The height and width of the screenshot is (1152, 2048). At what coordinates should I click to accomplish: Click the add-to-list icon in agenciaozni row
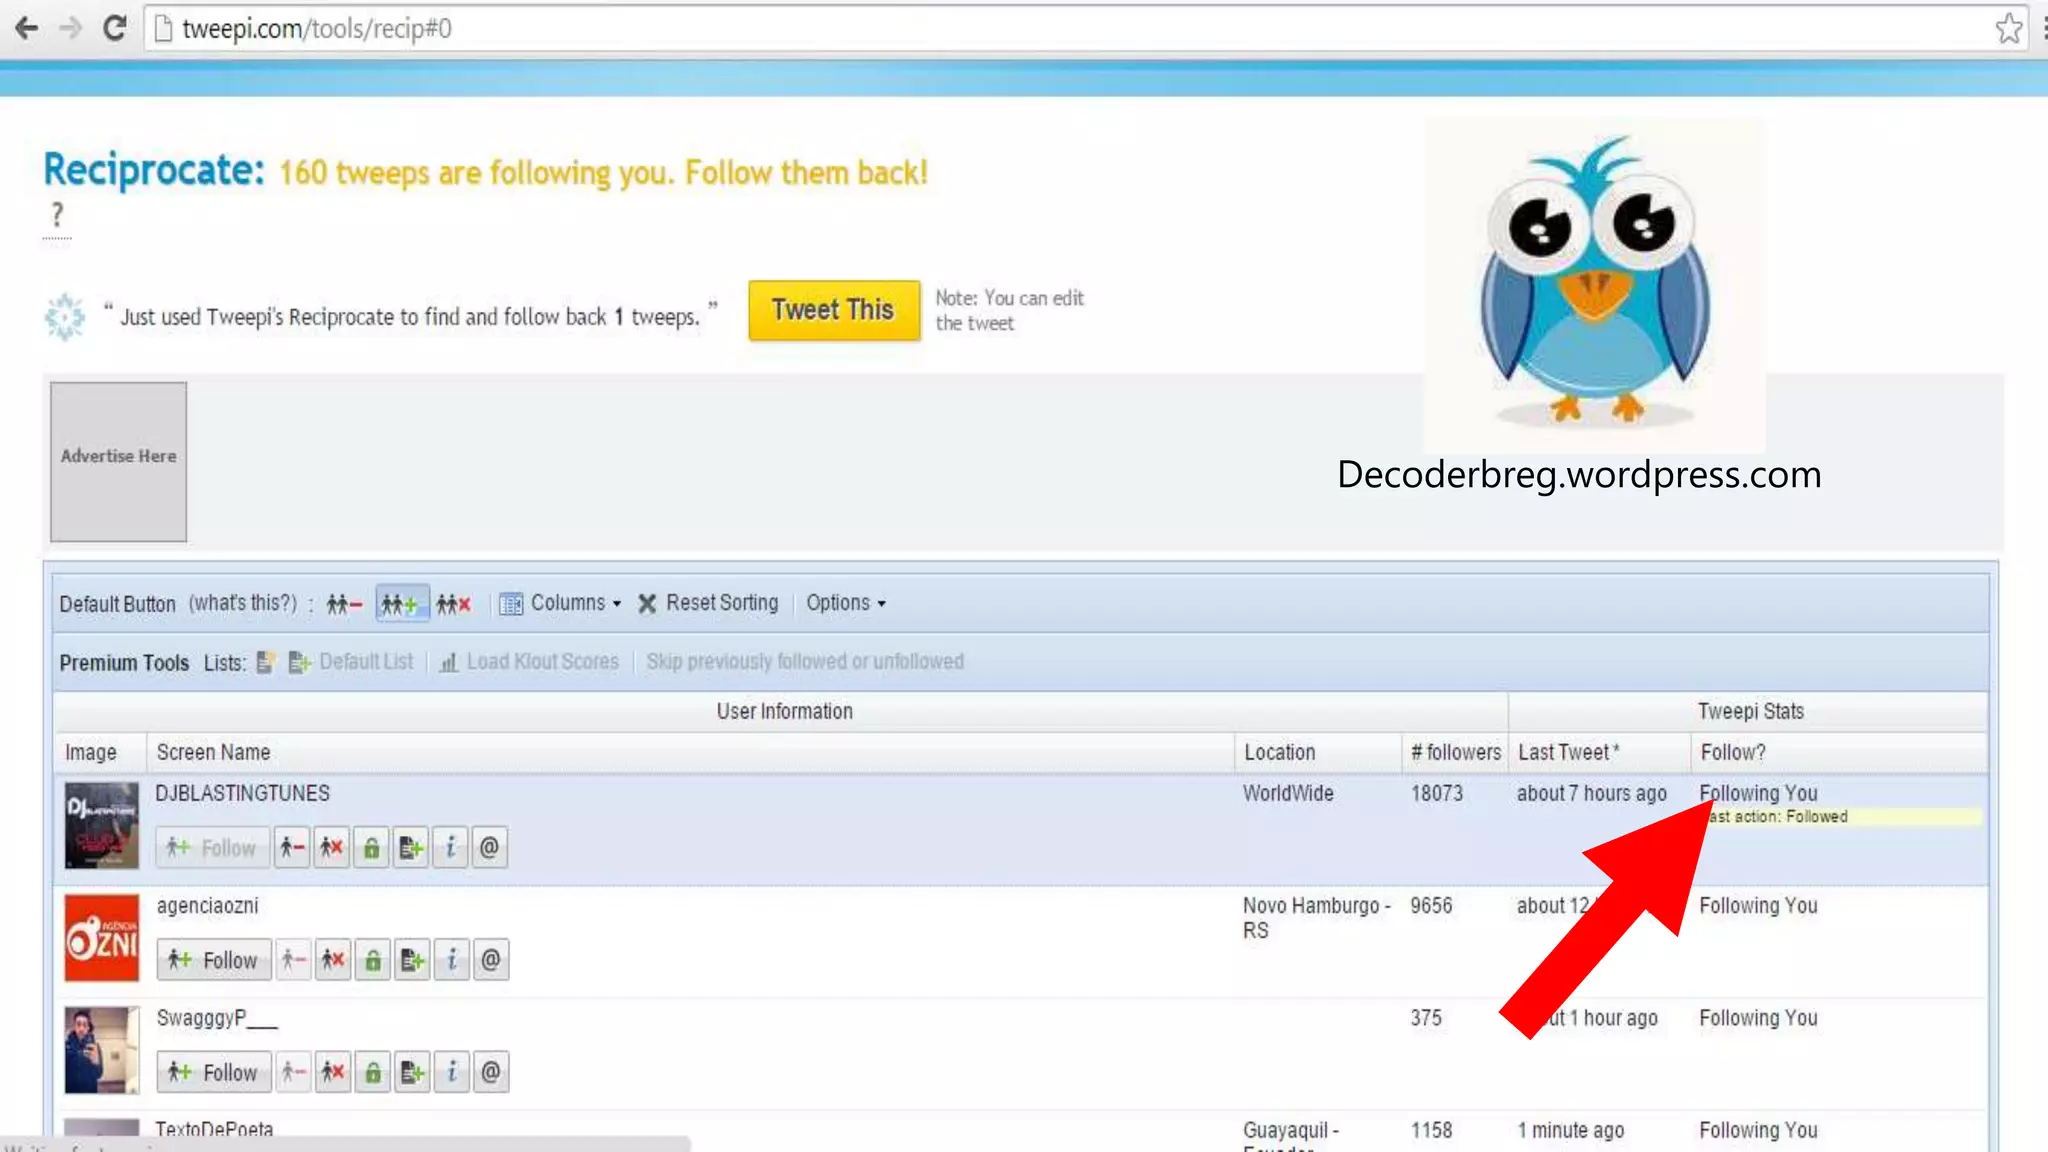[x=412, y=960]
